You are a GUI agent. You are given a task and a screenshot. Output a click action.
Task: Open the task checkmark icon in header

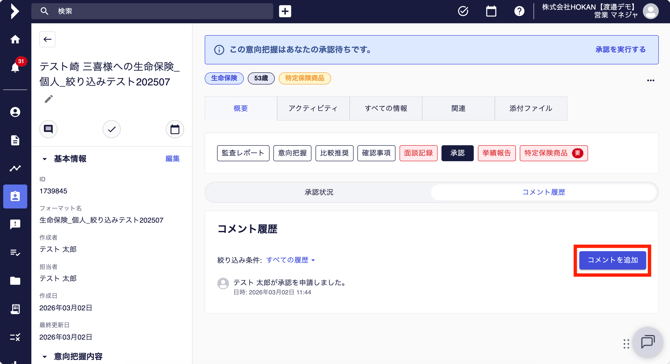(x=463, y=11)
